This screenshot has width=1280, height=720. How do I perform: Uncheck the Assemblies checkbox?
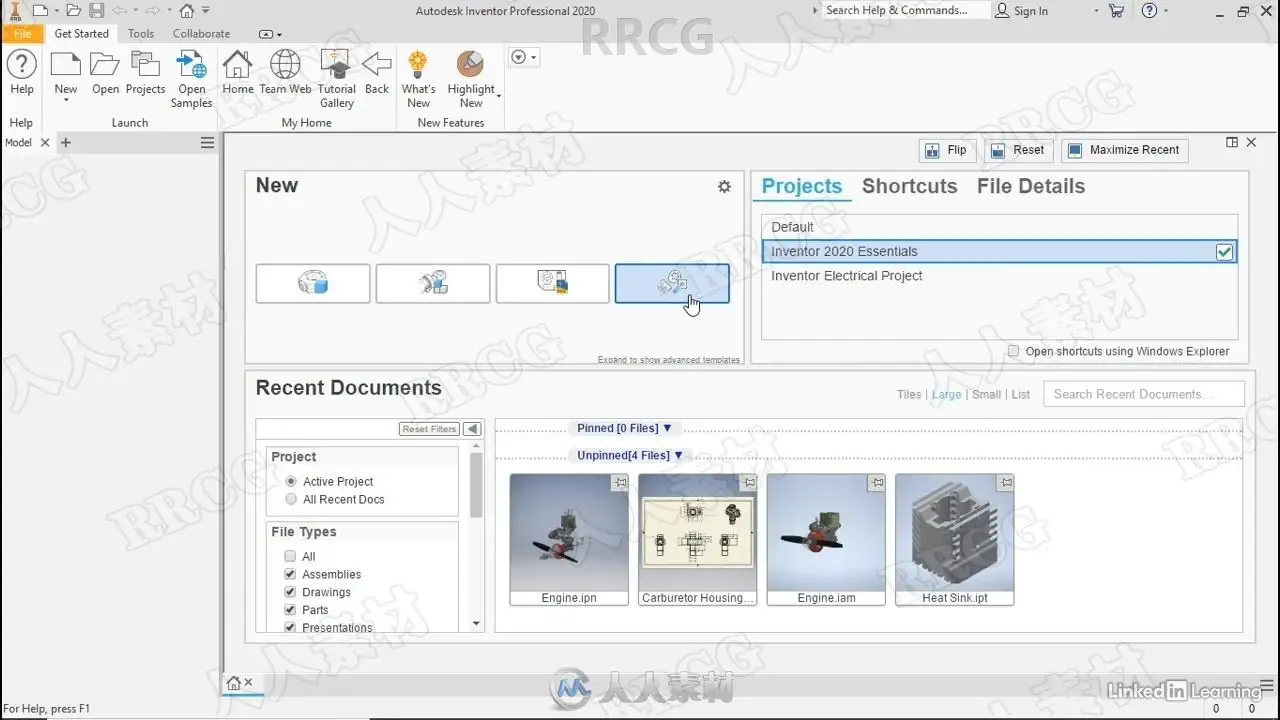coord(290,574)
